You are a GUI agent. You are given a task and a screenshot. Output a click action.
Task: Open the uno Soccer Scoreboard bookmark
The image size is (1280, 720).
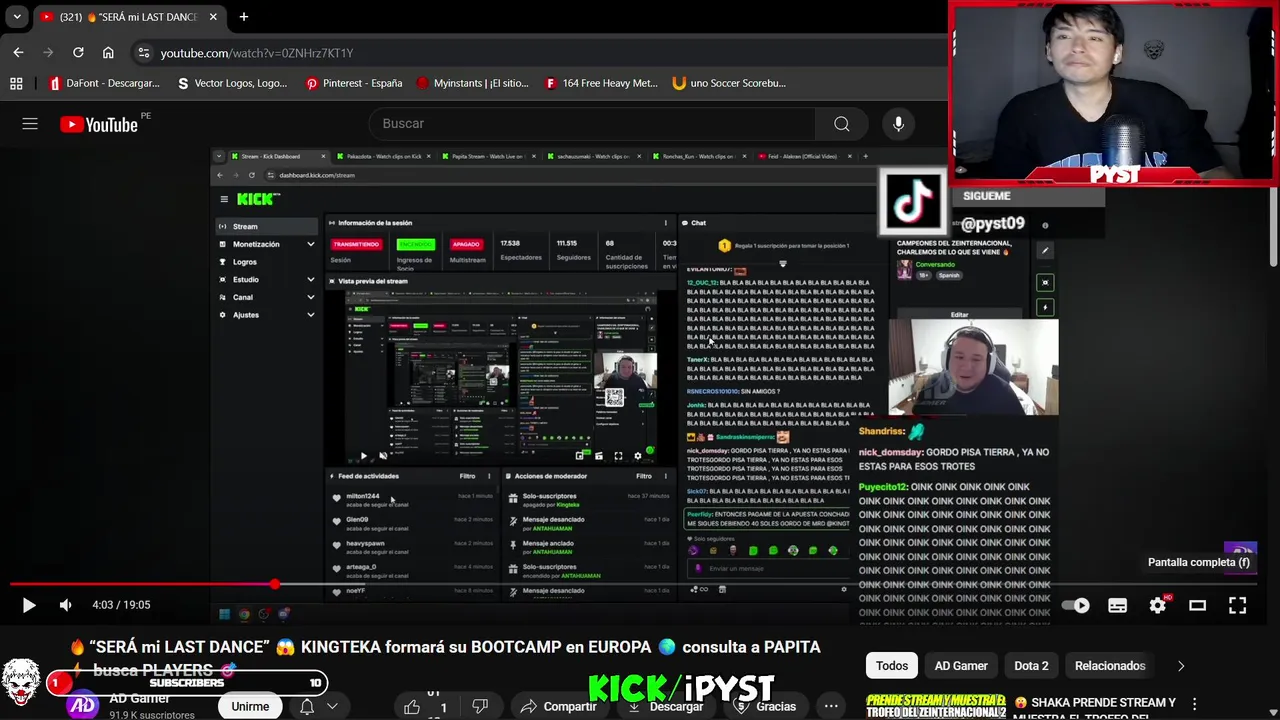click(729, 83)
